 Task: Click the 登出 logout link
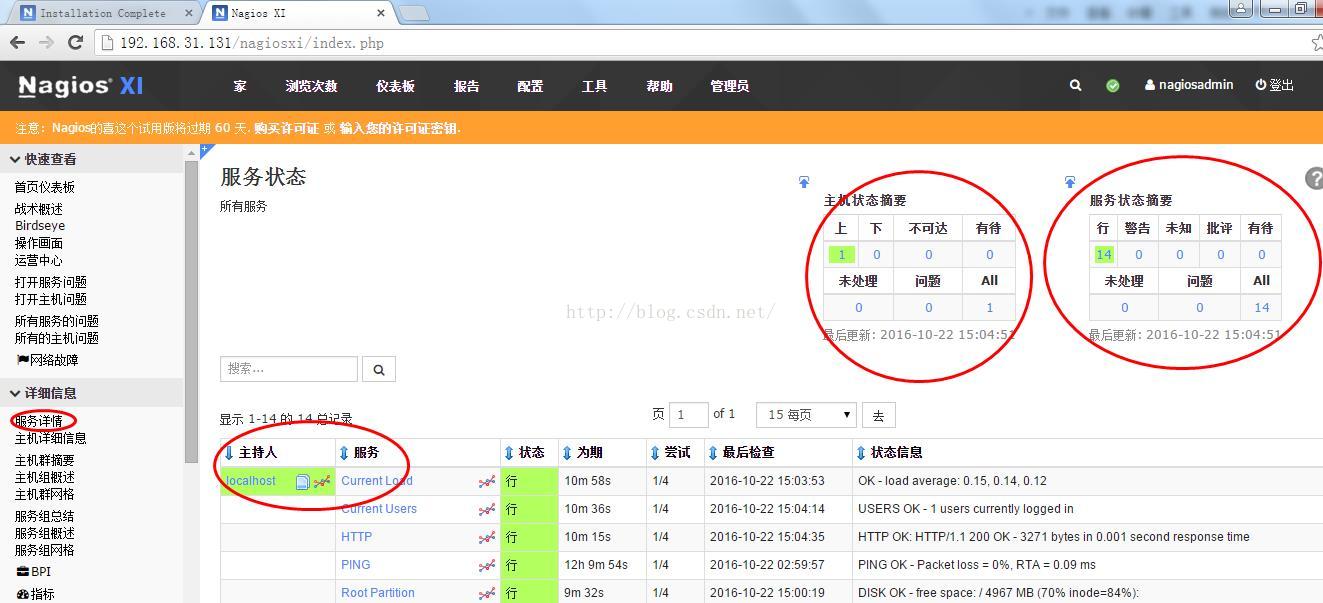click(1275, 85)
